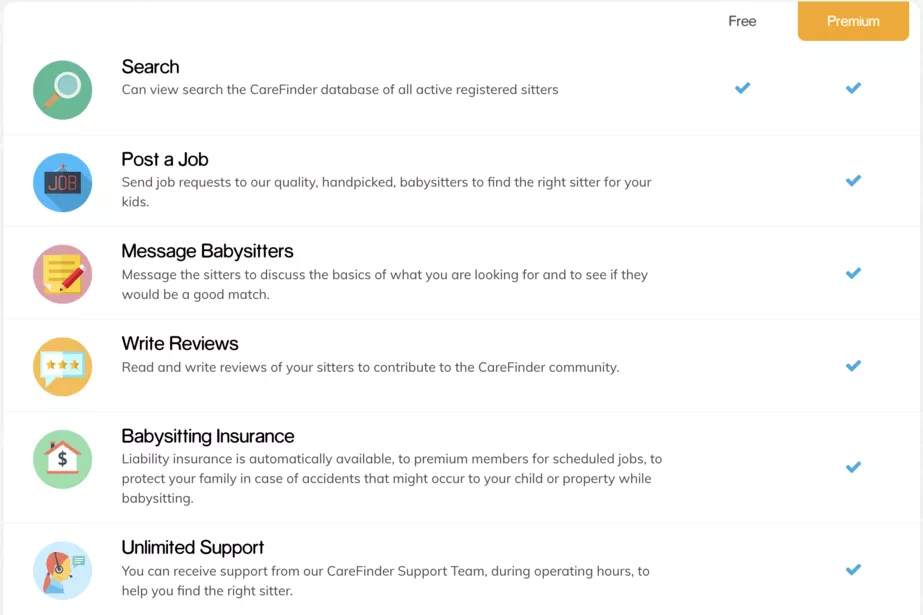Select the Free plan column header
This screenshot has height=615, width=923.
[x=742, y=21]
